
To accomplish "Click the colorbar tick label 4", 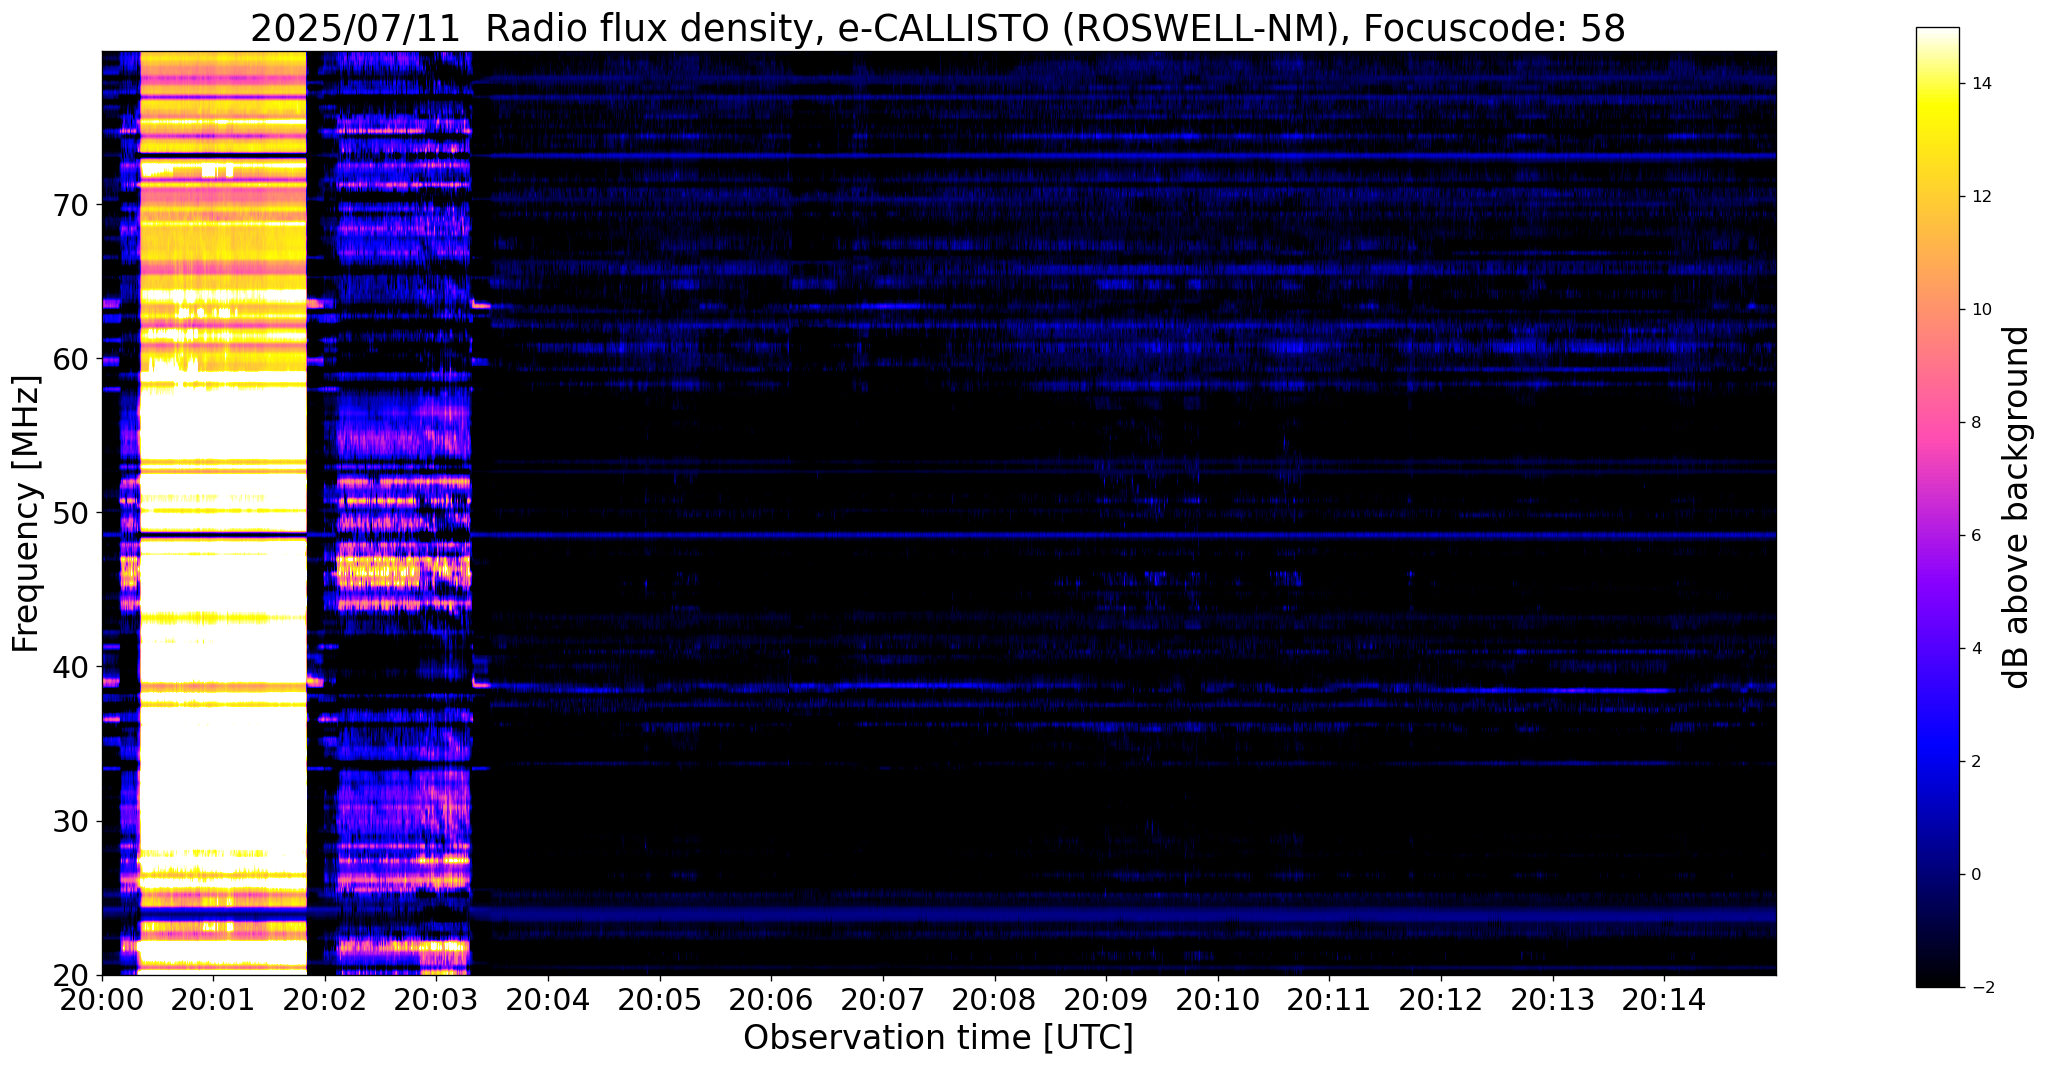I will [x=1975, y=649].
